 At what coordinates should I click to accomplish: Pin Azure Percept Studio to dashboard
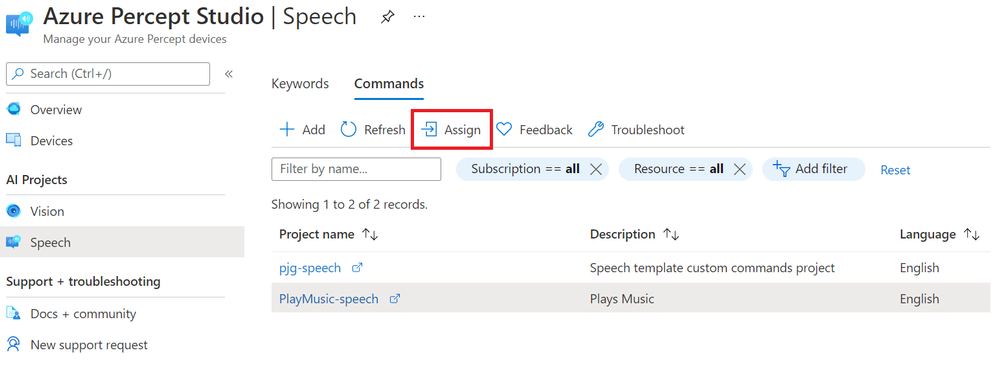point(387,18)
